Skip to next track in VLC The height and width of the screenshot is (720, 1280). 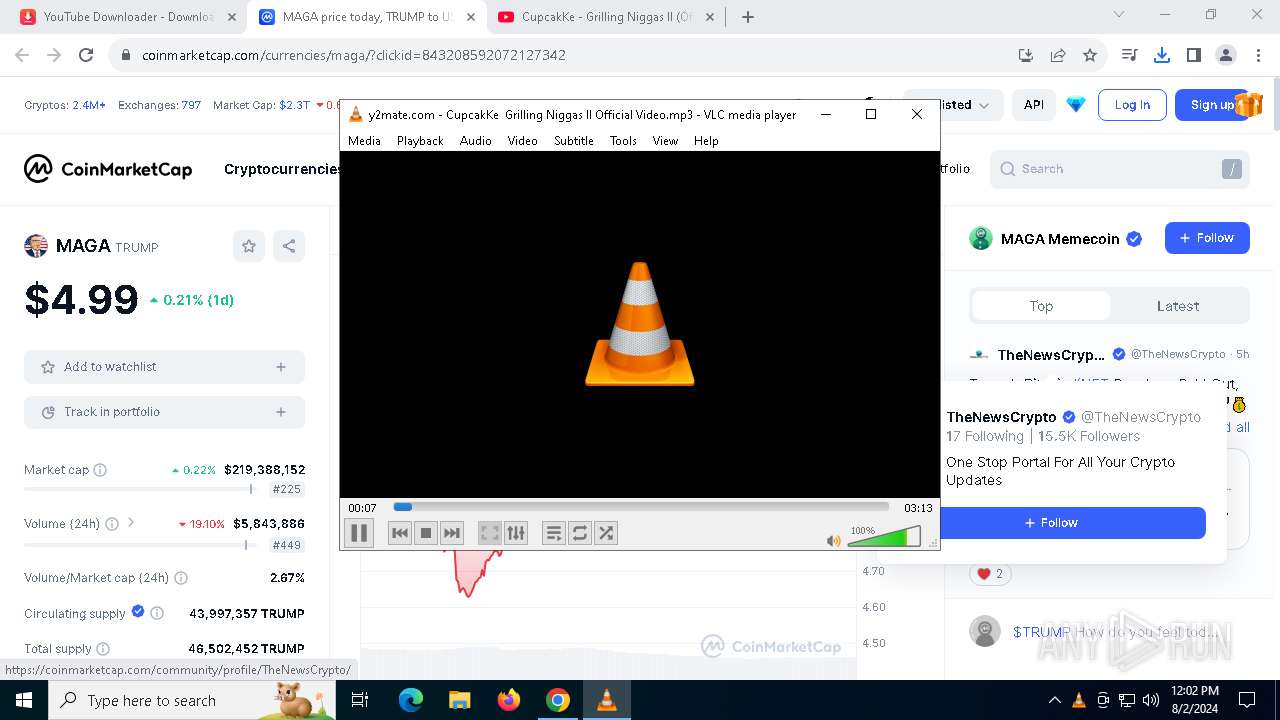(452, 533)
